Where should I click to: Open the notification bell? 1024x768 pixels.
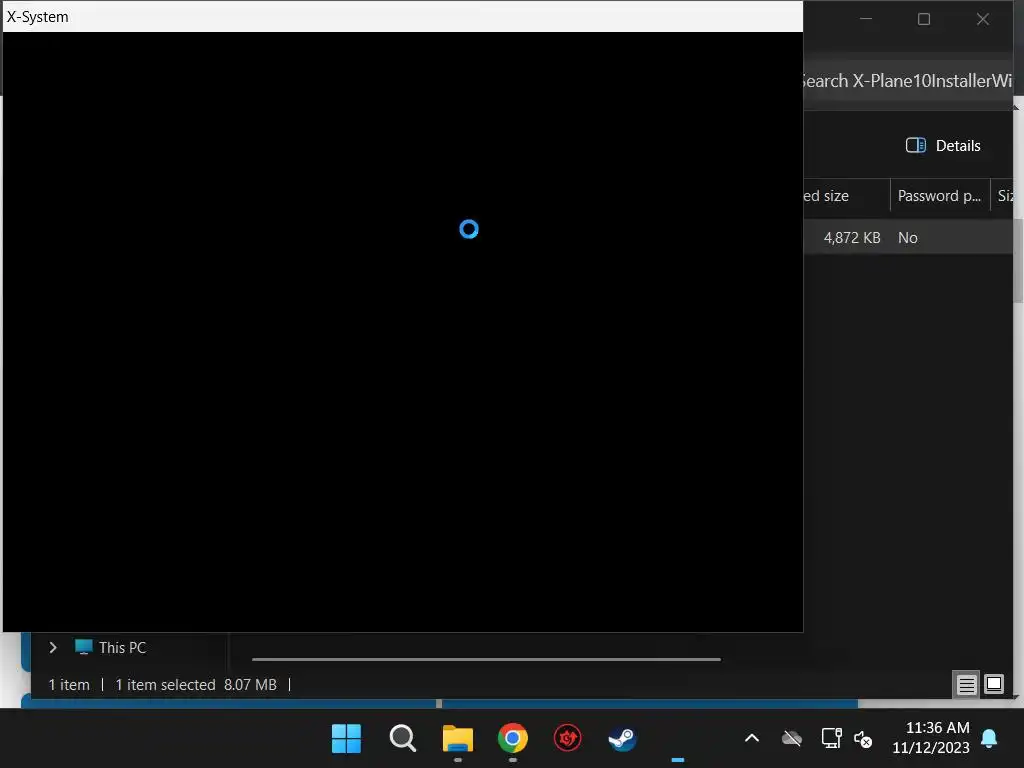989,739
